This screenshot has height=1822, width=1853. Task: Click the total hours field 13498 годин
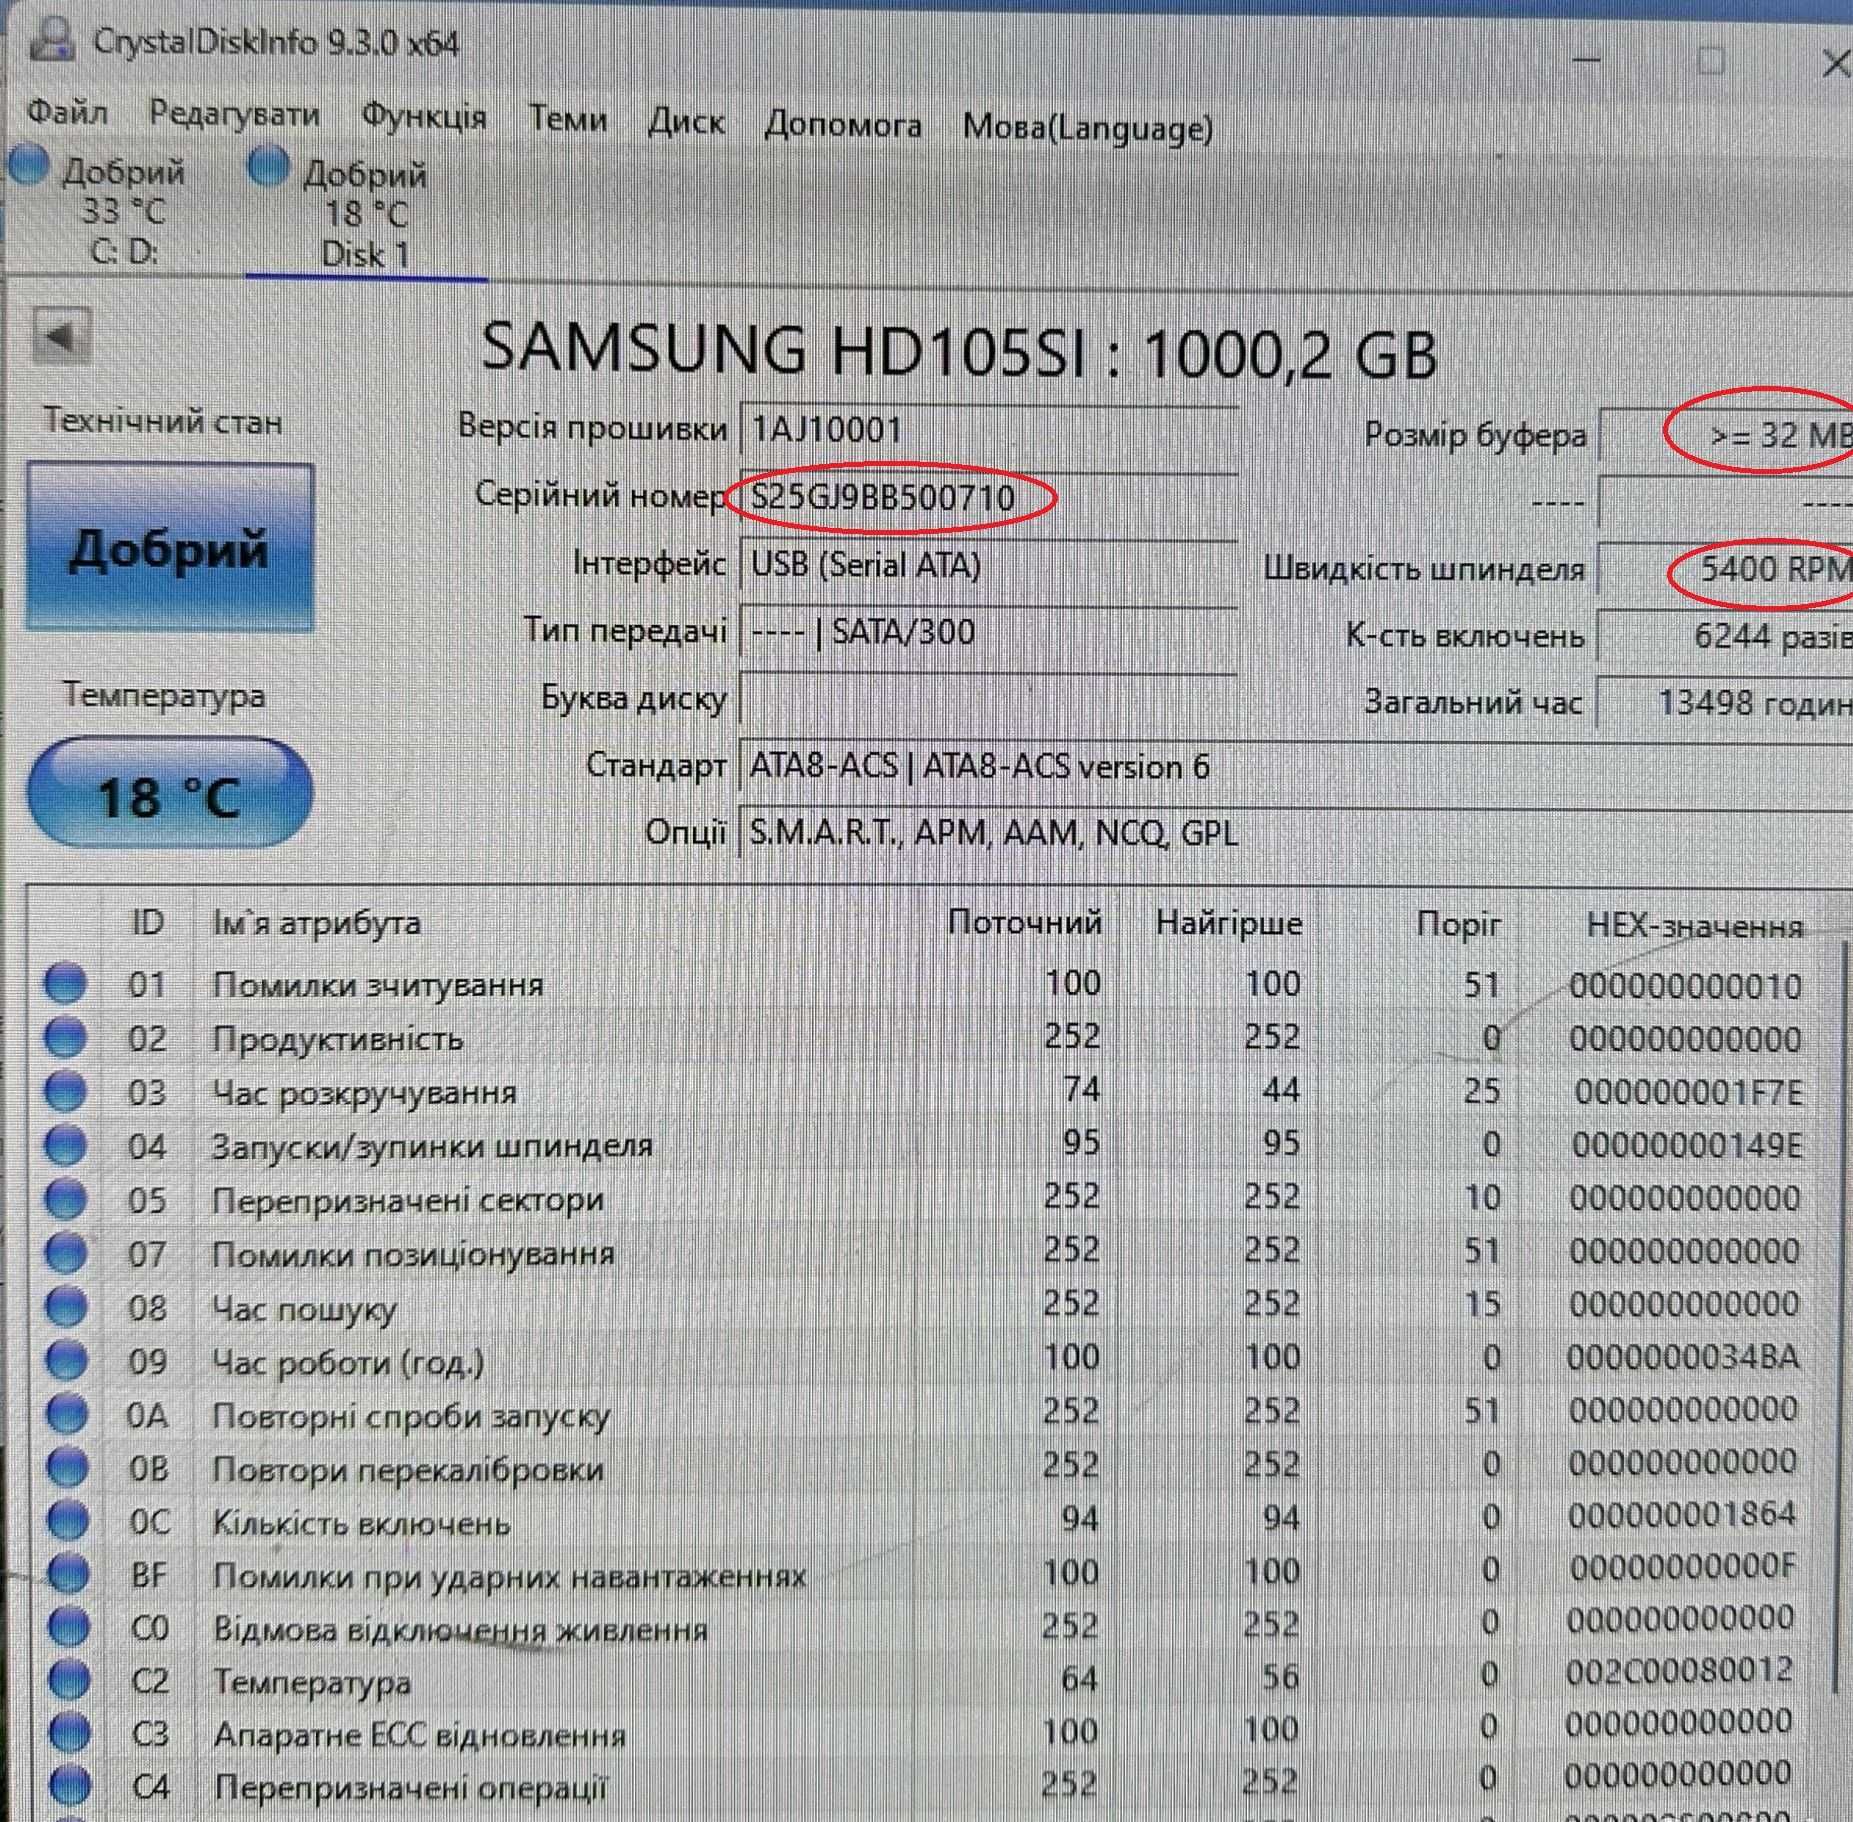click(x=1725, y=703)
